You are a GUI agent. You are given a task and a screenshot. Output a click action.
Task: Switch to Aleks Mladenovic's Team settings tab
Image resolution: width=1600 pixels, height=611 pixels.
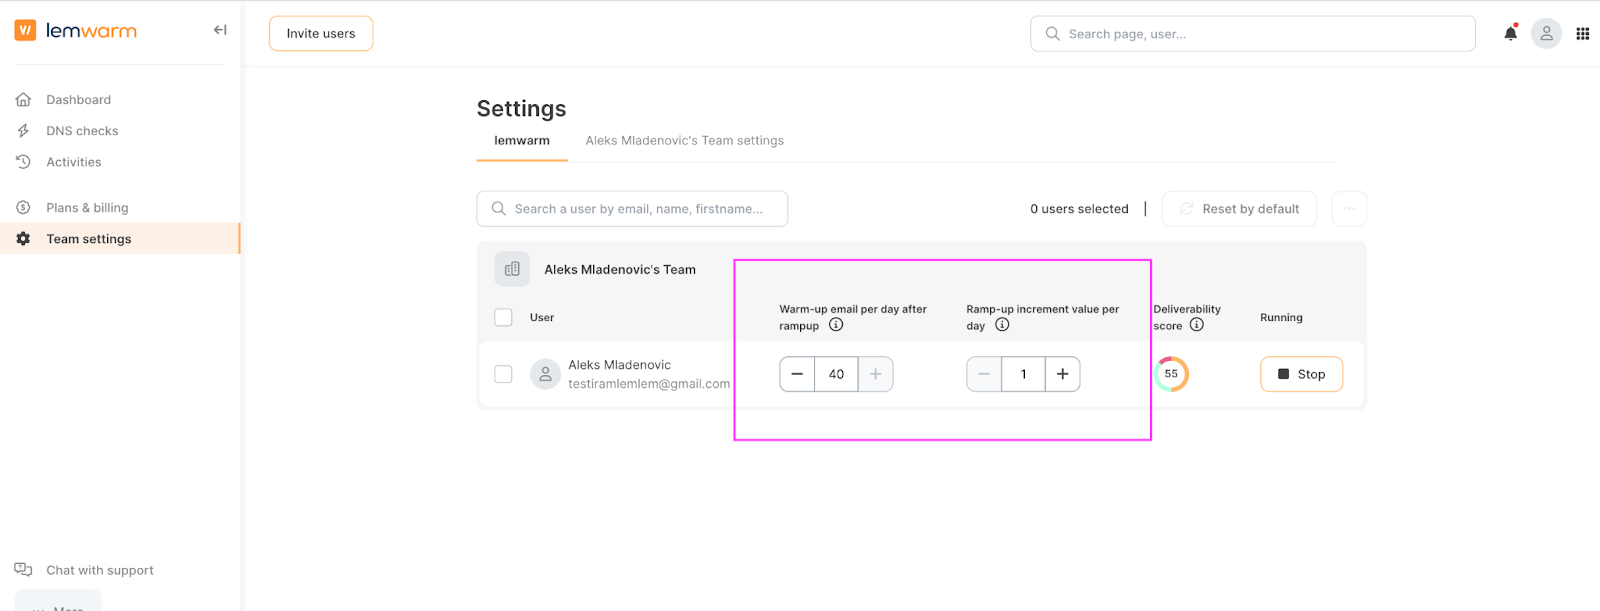[684, 141]
